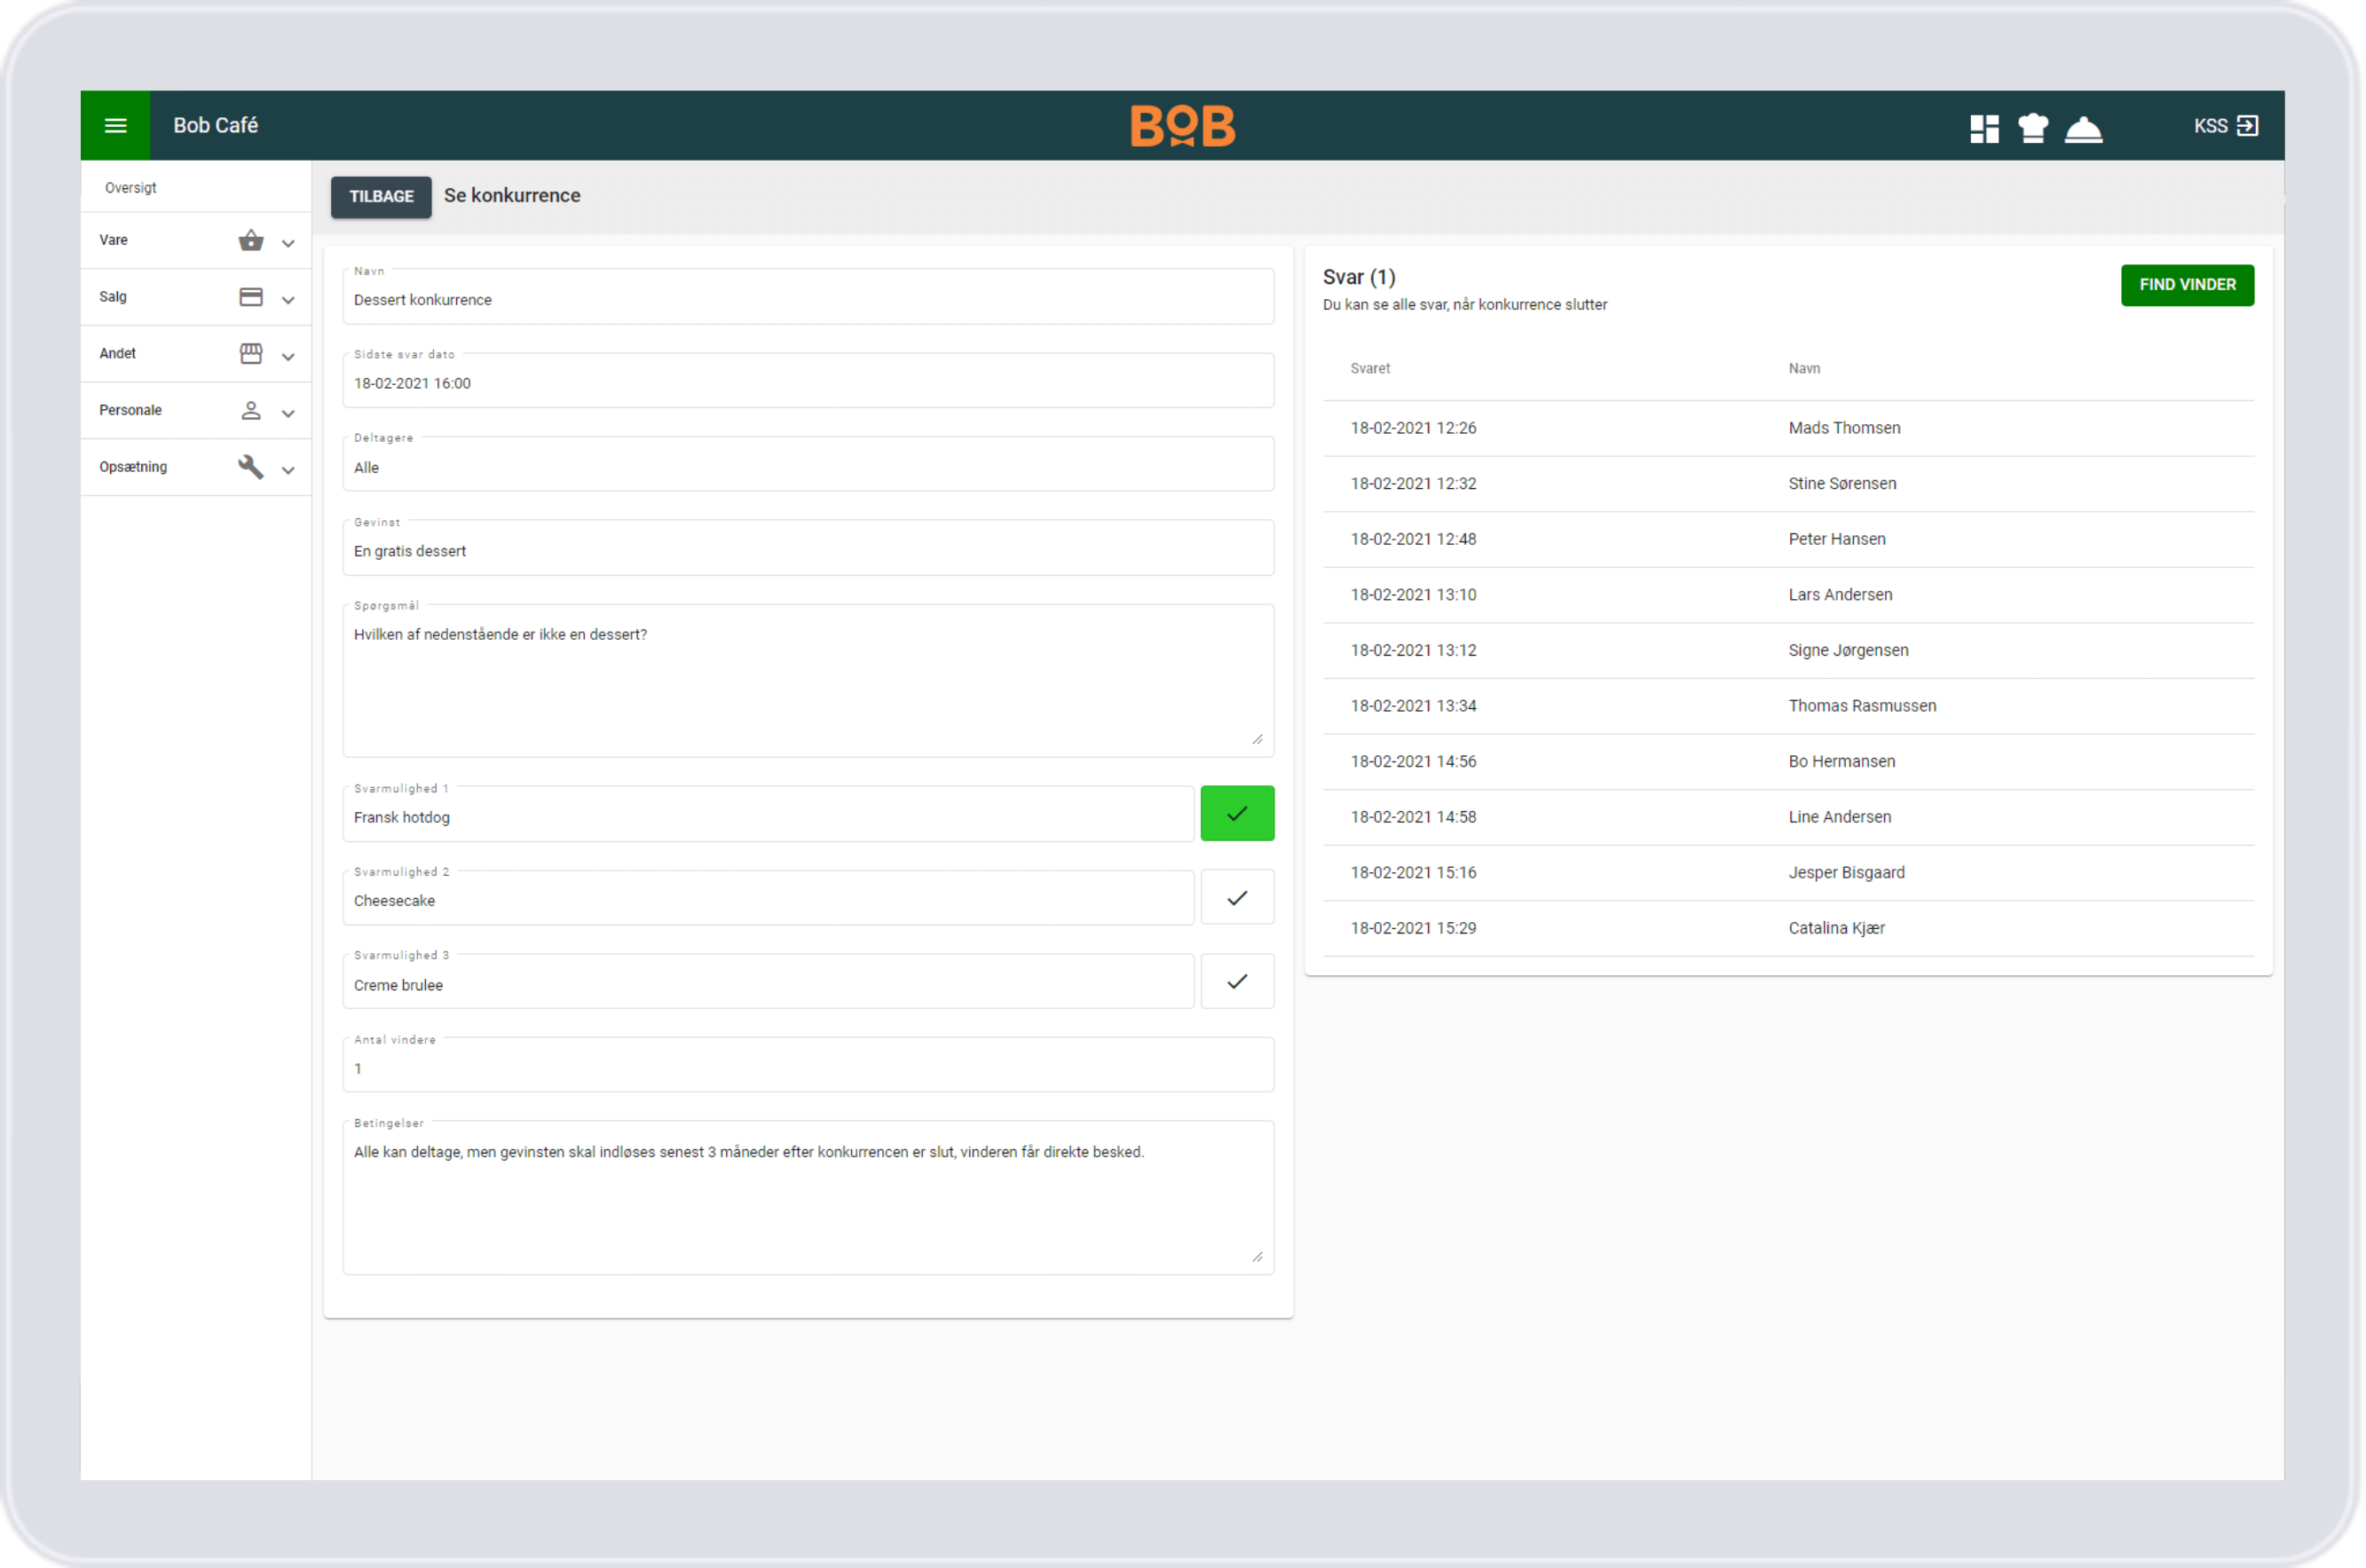Click the dashboard grid icon
Image resolution: width=2366 pixels, height=1568 pixels.
(x=1984, y=128)
